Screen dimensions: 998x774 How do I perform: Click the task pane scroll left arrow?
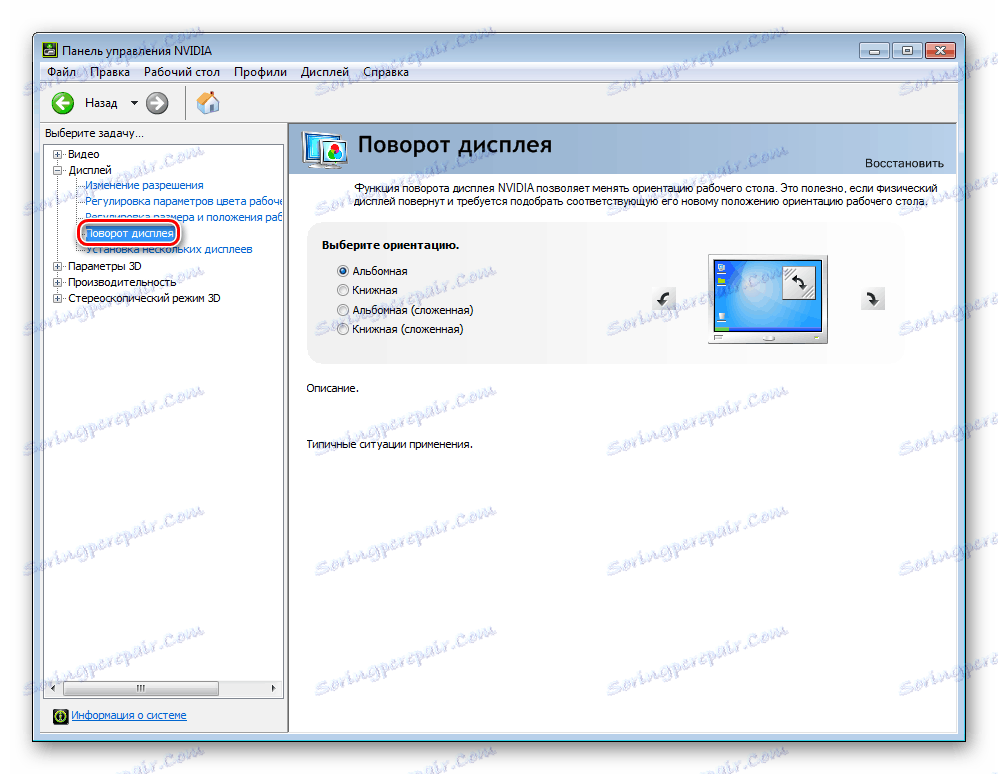(53, 688)
